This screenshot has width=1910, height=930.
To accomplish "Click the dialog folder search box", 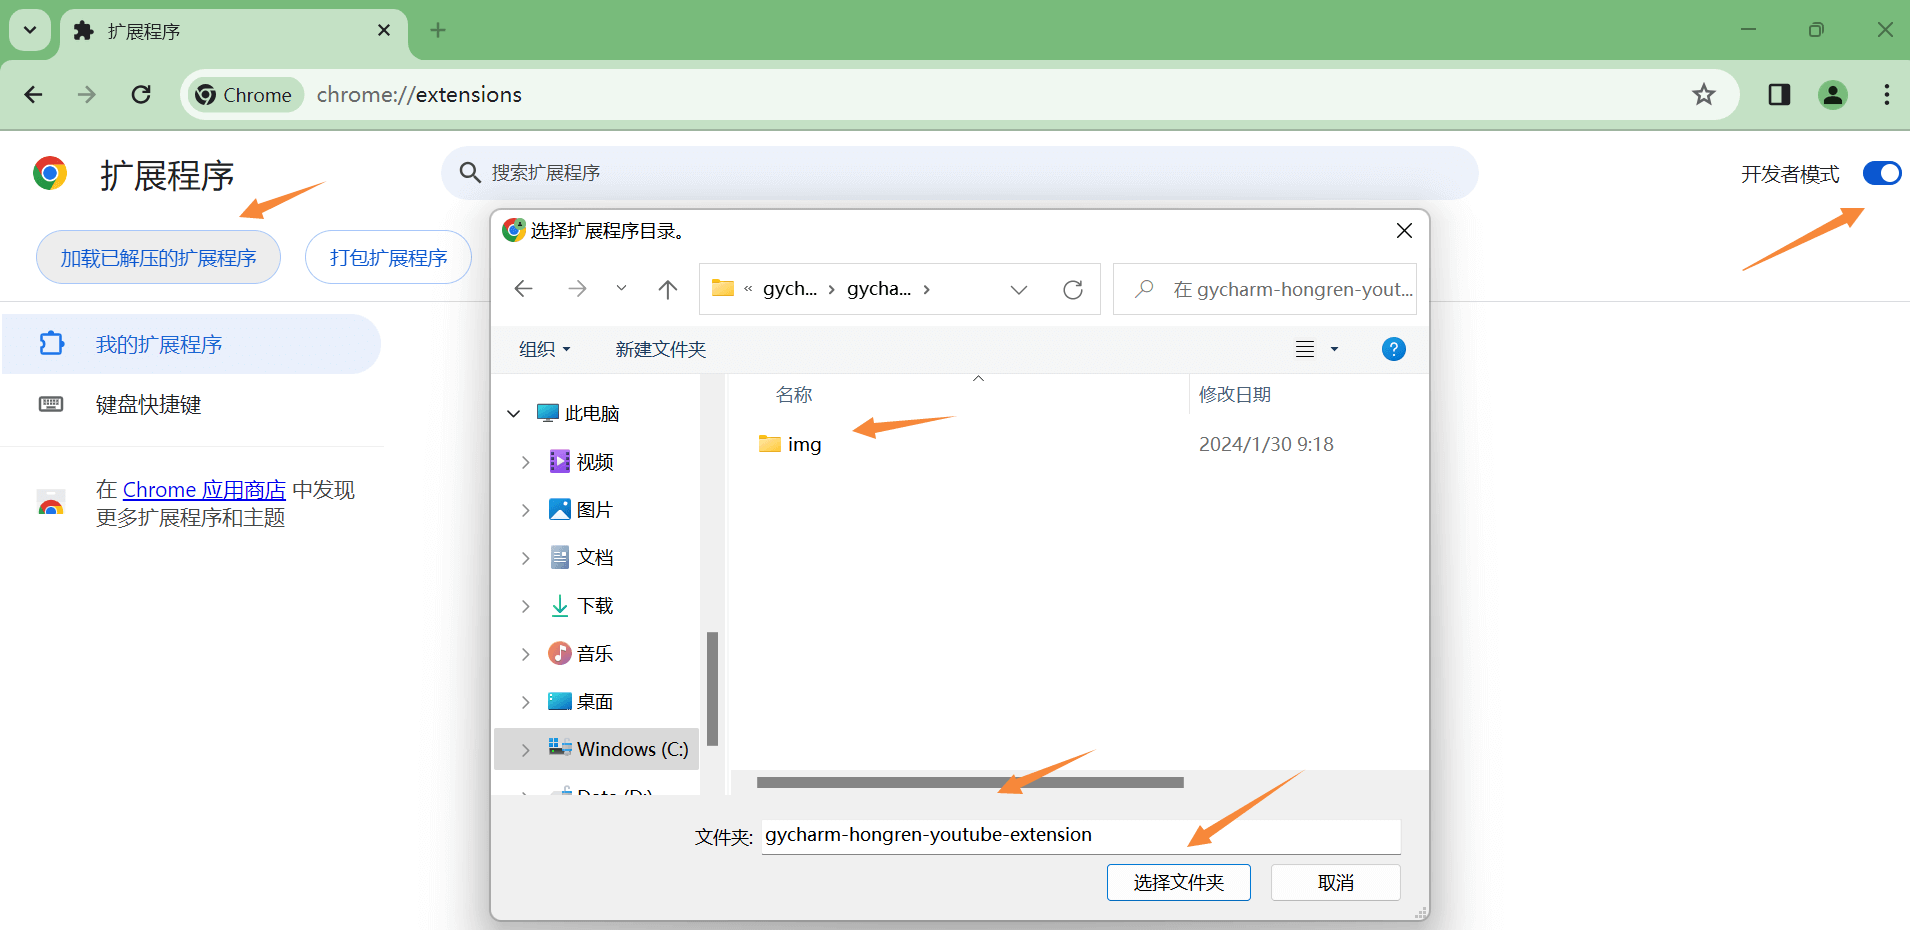I will [1265, 289].
